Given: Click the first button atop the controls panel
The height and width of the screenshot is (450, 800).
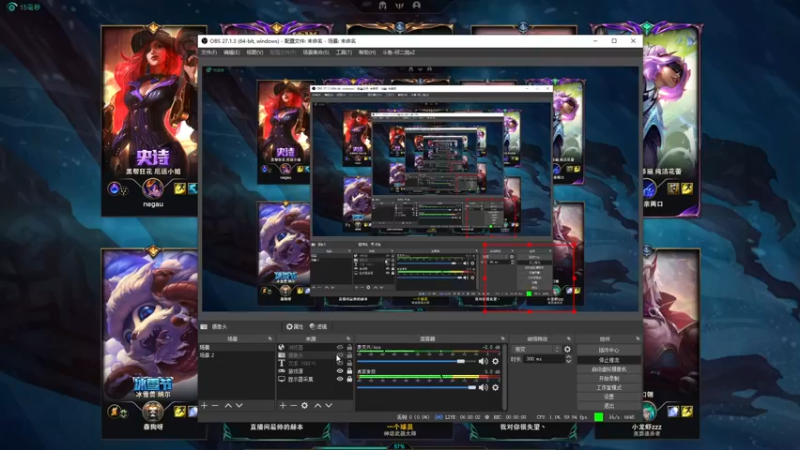Looking at the screenshot, I should [609, 351].
